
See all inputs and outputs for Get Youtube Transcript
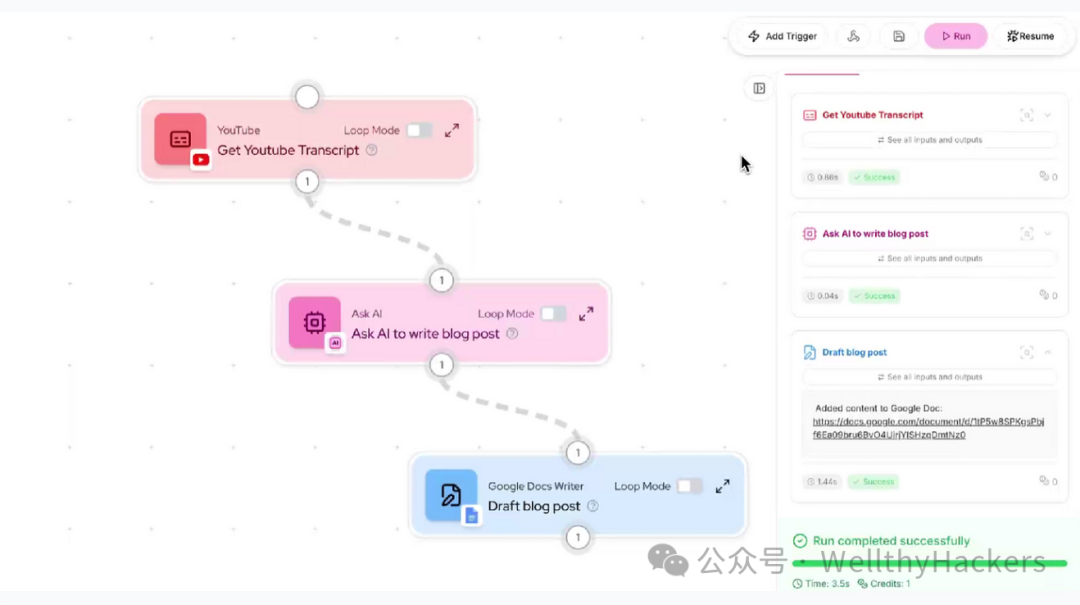[930, 140]
